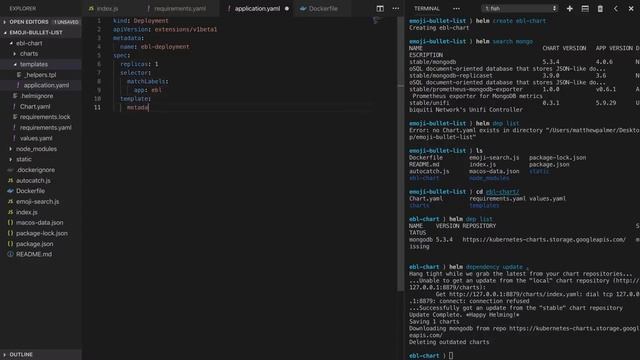Image resolution: width=640 pixels, height=360 pixels.
Task: Click 'matchLabels:' line in editor
Action: click(x=147, y=81)
